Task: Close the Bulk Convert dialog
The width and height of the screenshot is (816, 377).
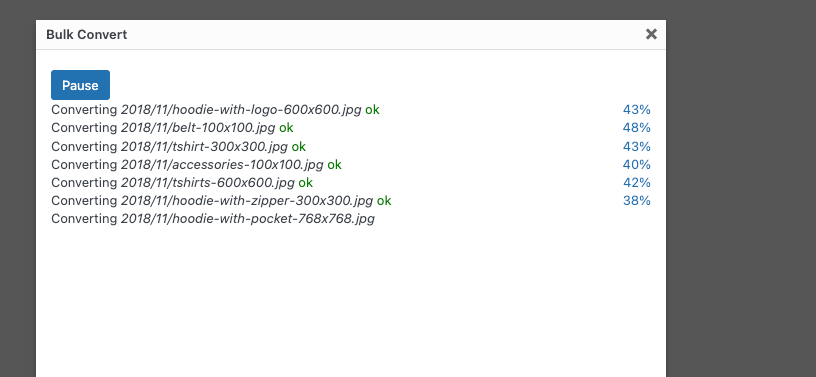Action: point(651,34)
